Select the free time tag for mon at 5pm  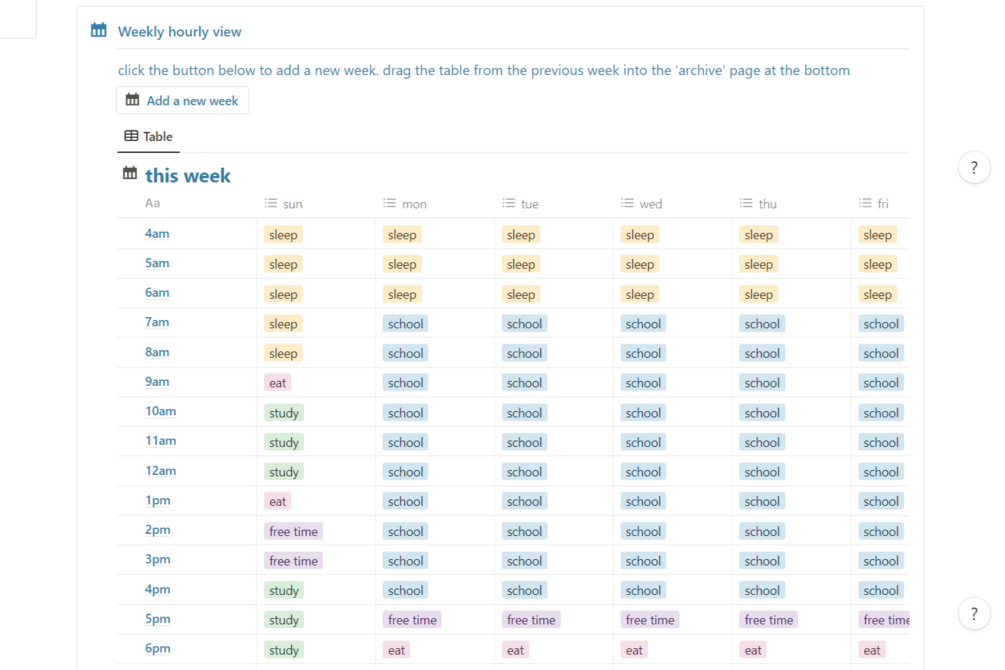tap(412, 620)
